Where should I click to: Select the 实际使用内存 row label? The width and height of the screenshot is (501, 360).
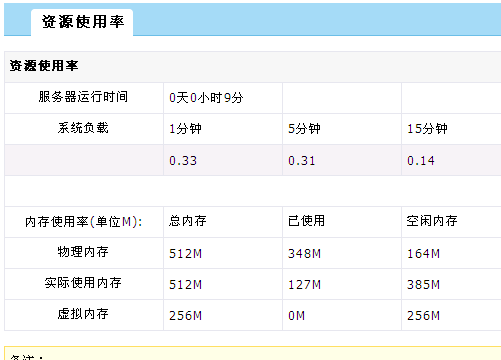83,283
